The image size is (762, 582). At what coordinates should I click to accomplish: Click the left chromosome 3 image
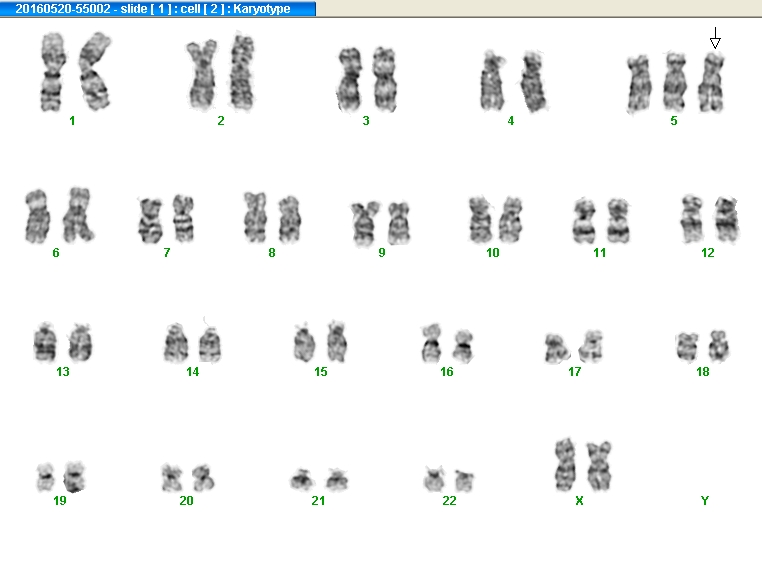[x=350, y=80]
